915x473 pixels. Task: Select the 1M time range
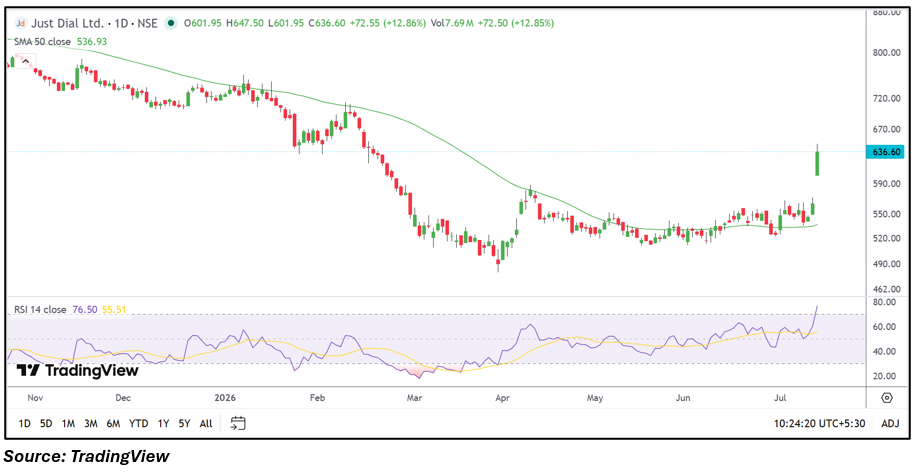[68, 423]
